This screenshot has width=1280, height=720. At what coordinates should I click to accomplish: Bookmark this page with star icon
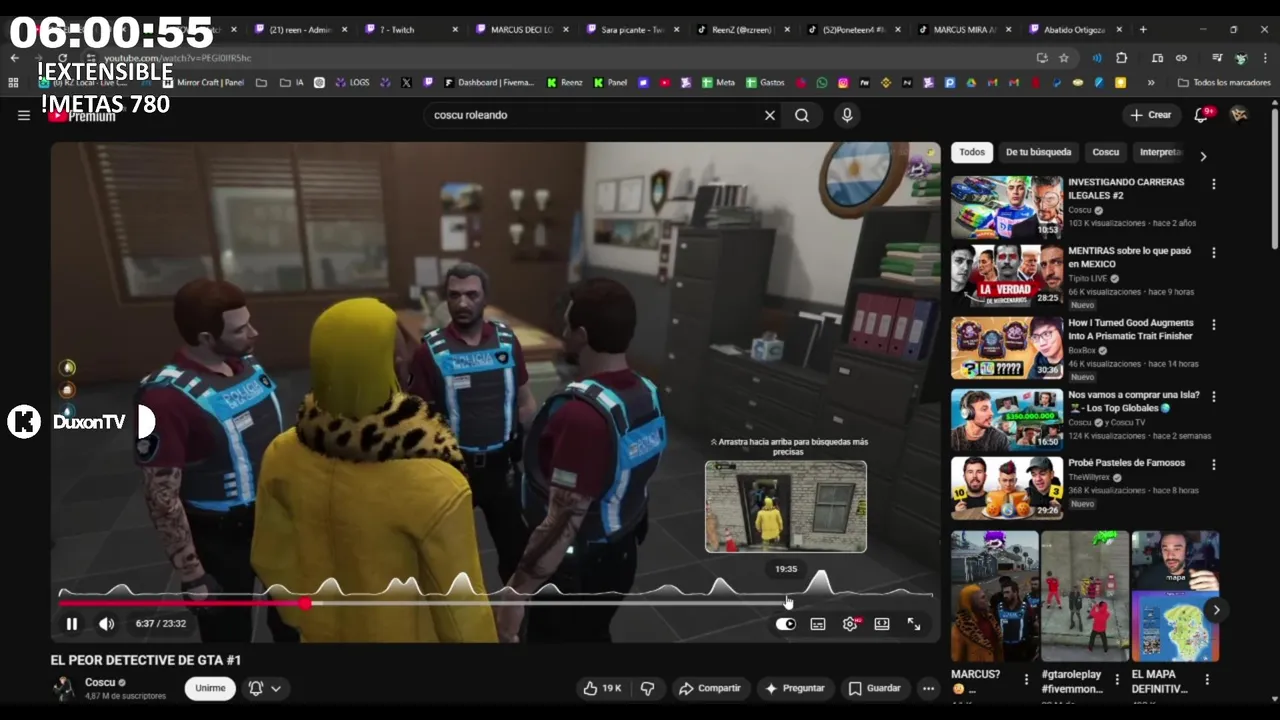pos(1064,58)
